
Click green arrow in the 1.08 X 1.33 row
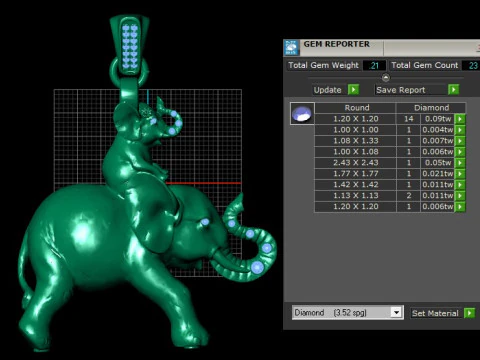tap(460, 141)
